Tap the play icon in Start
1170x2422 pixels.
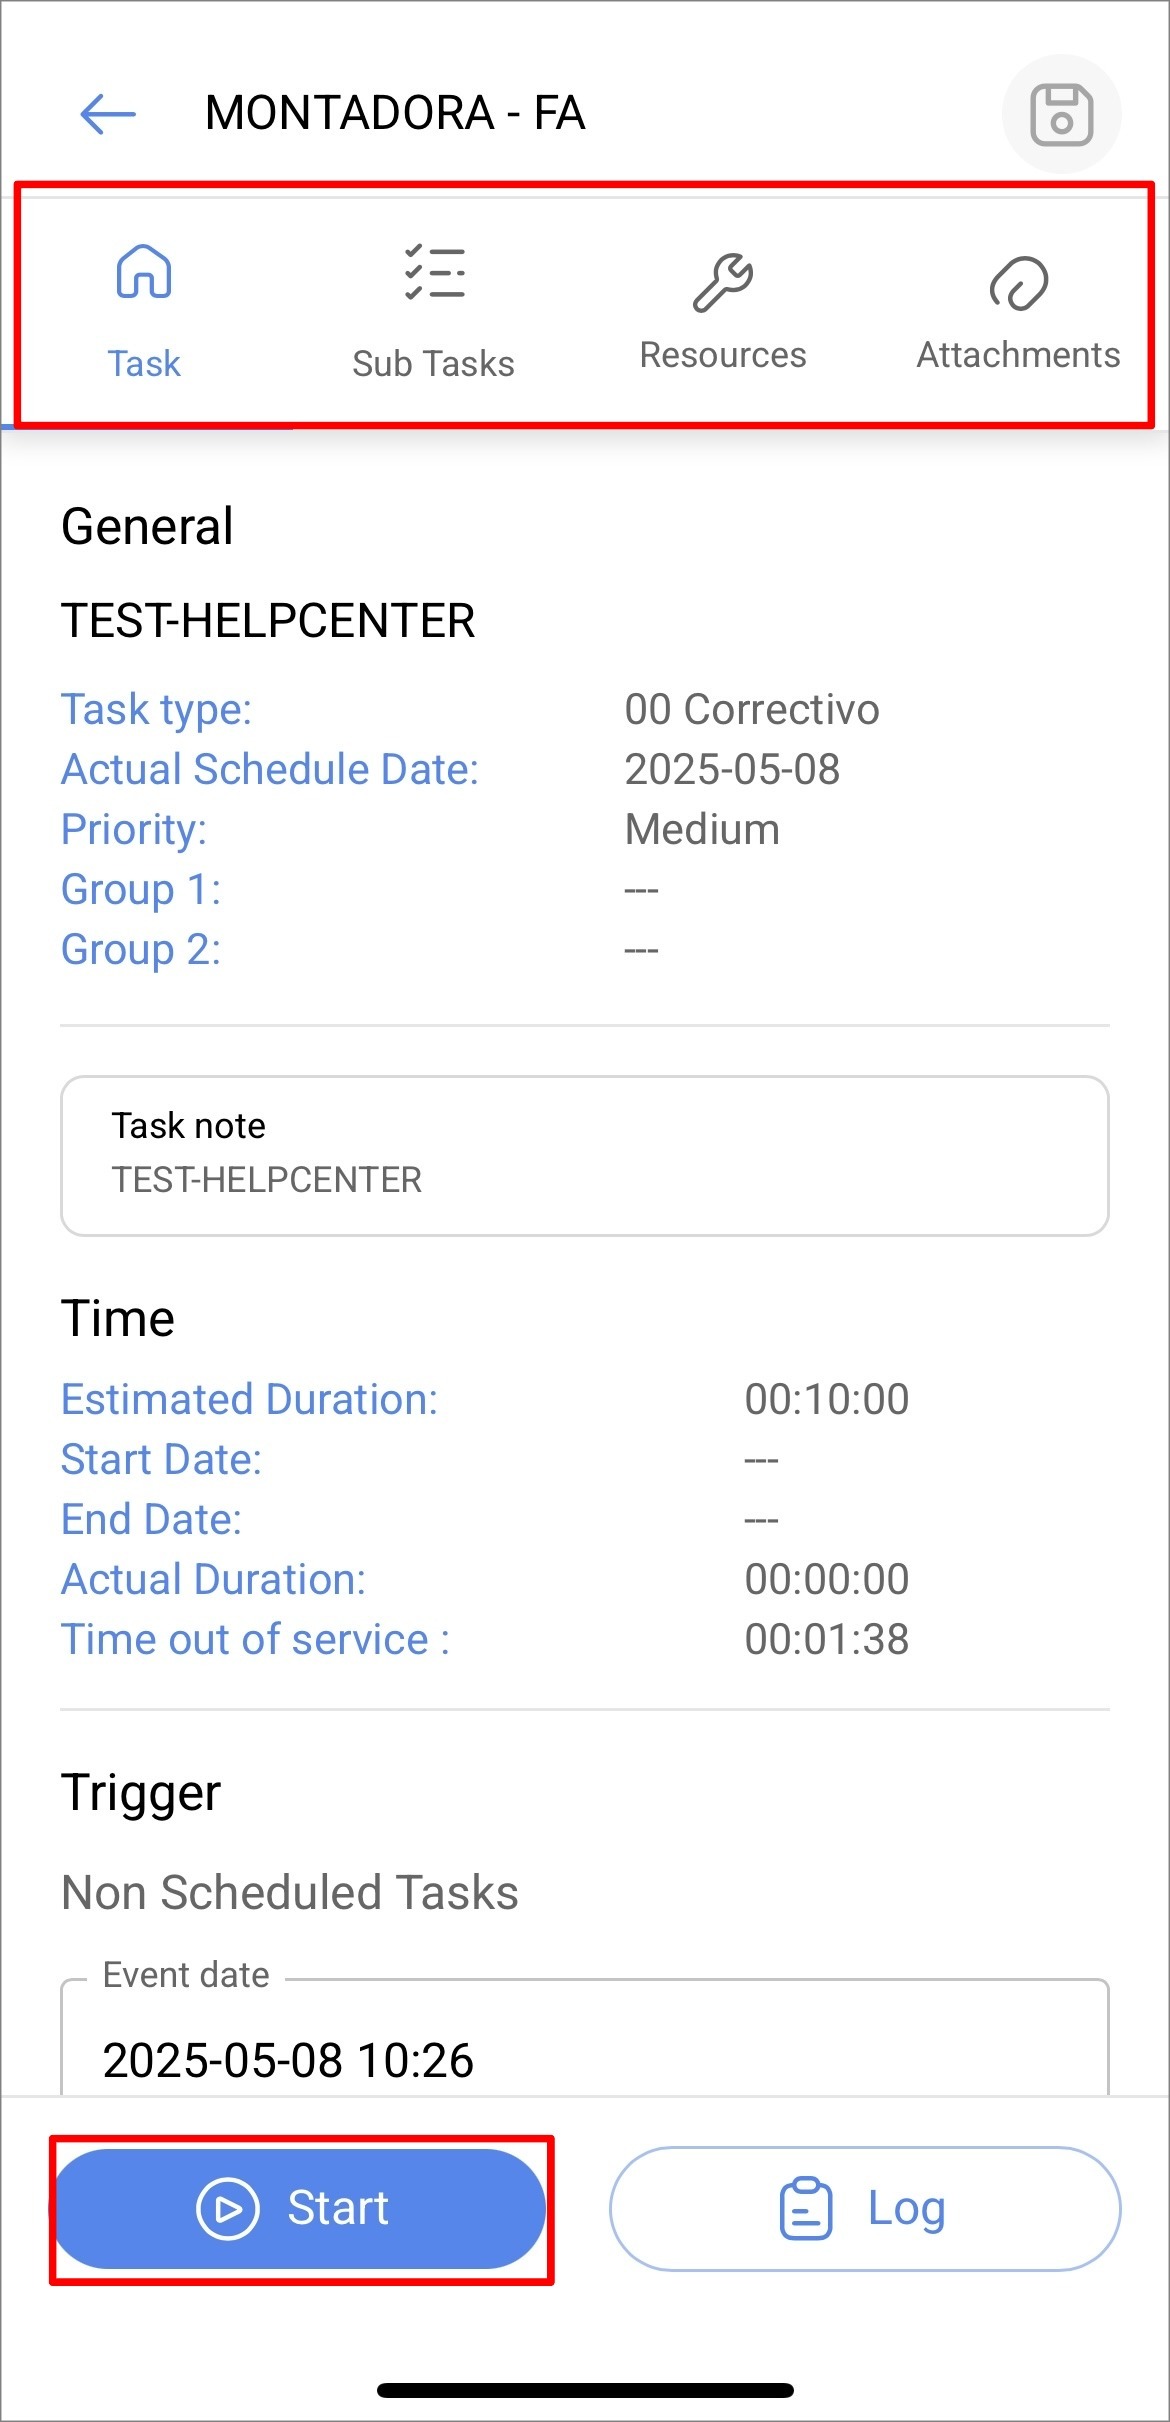point(228,2208)
